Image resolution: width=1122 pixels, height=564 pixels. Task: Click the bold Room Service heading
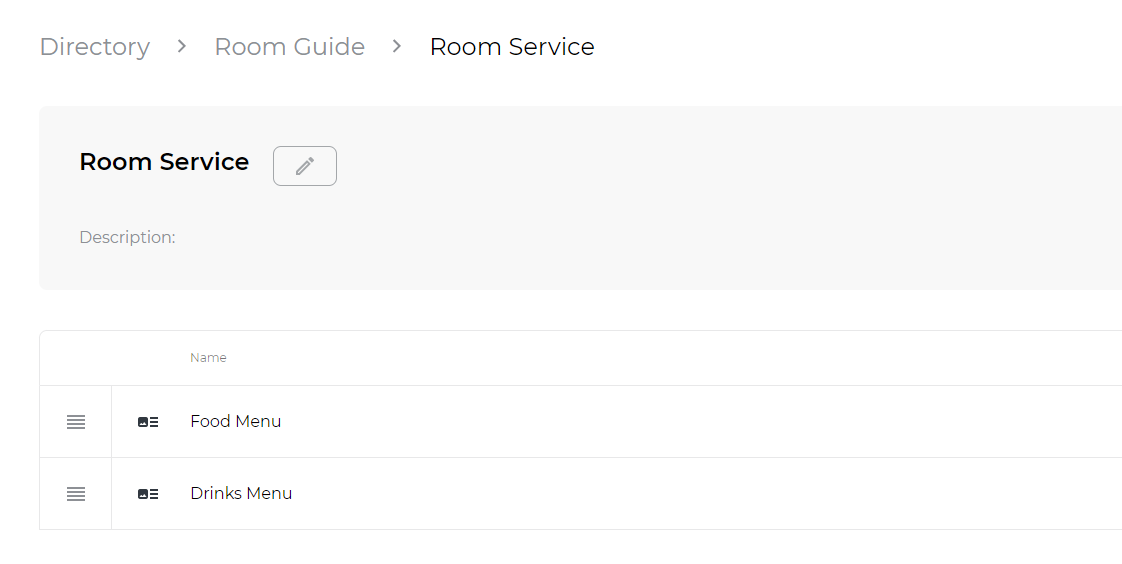pos(164,162)
